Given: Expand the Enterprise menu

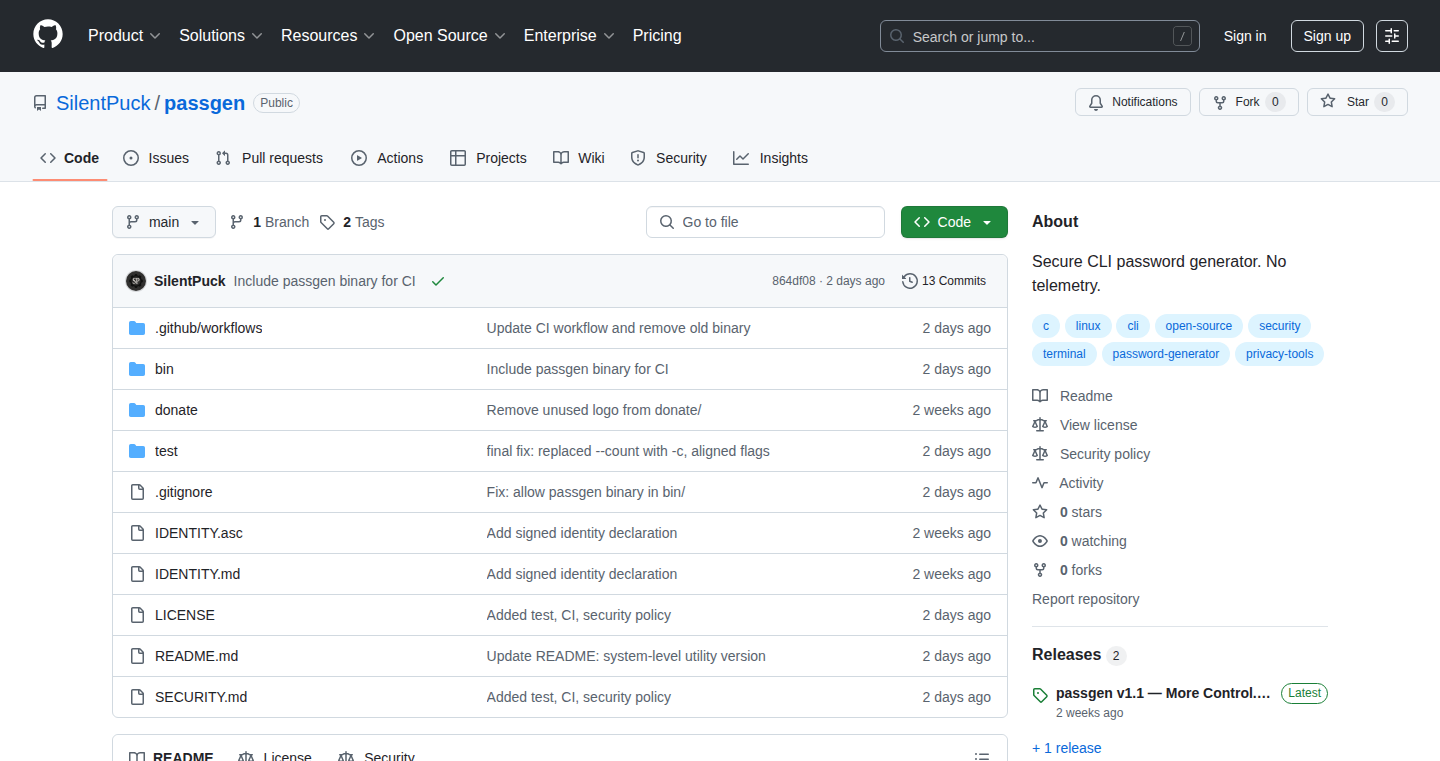Looking at the screenshot, I should tap(569, 36).
